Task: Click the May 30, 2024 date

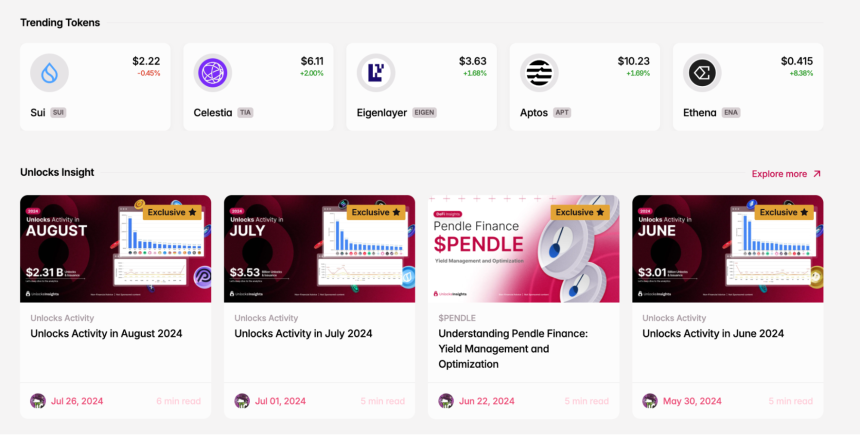Action: coord(692,402)
